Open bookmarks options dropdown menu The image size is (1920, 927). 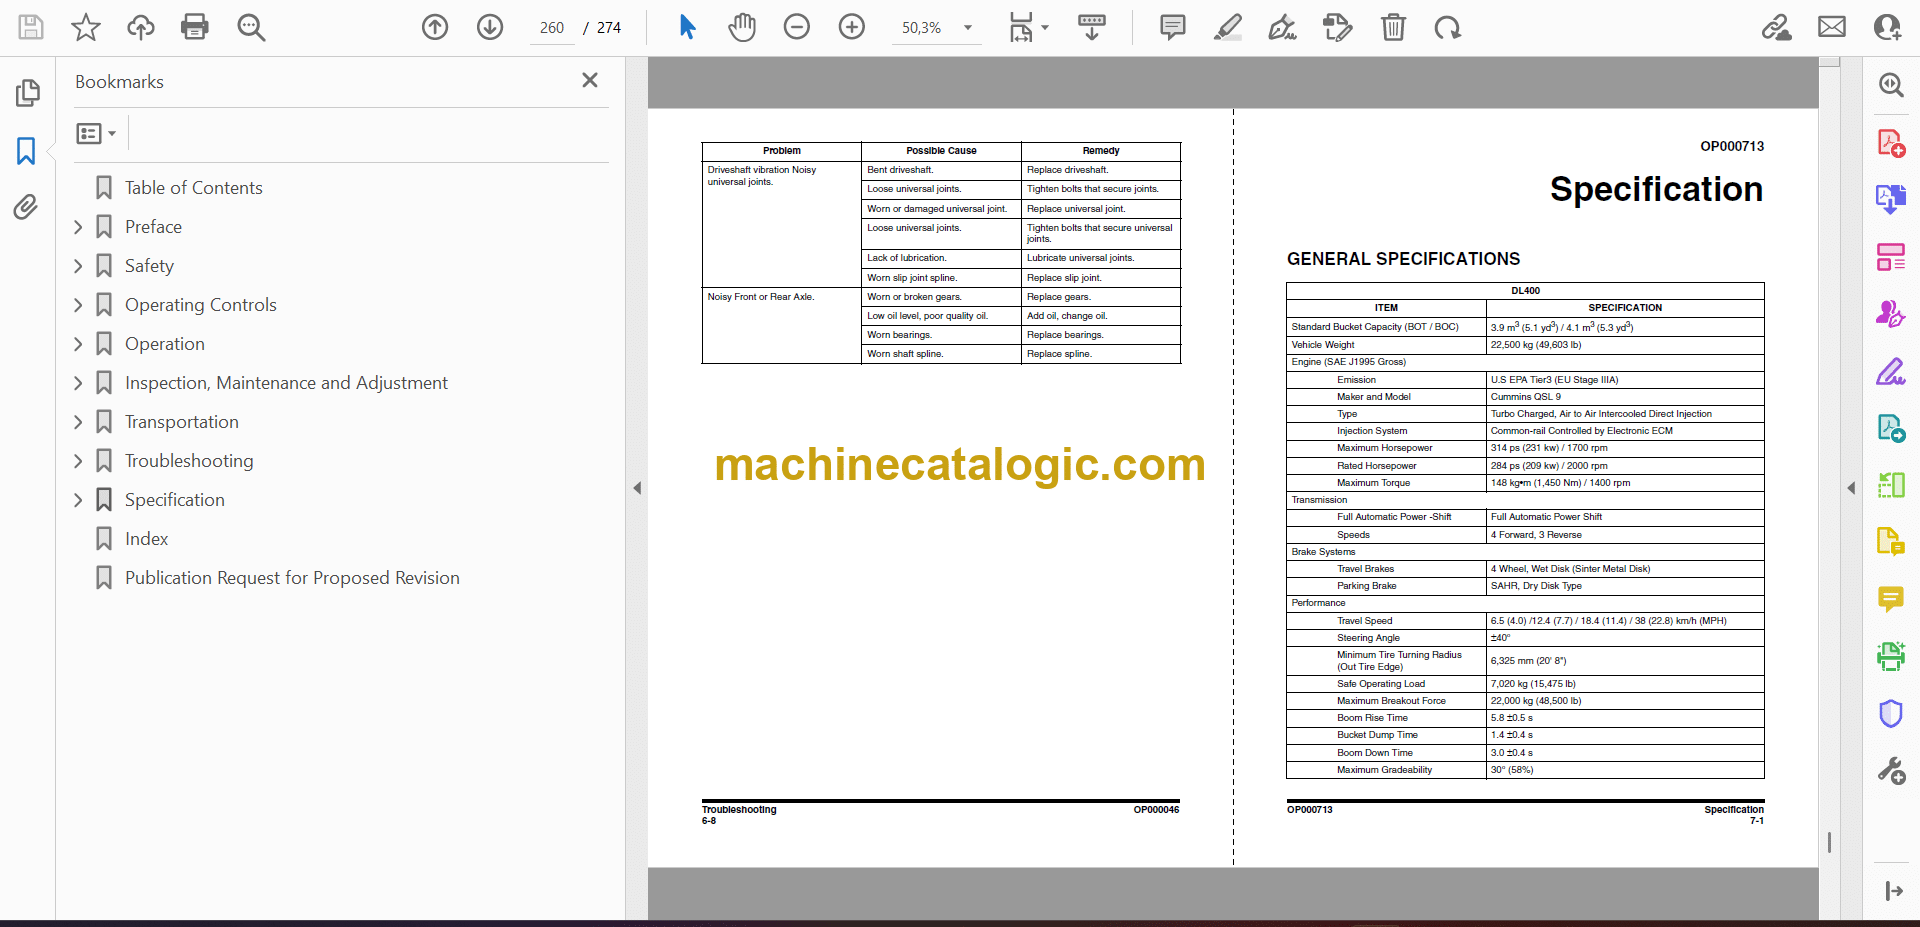pyautogui.click(x=96, y=134)
